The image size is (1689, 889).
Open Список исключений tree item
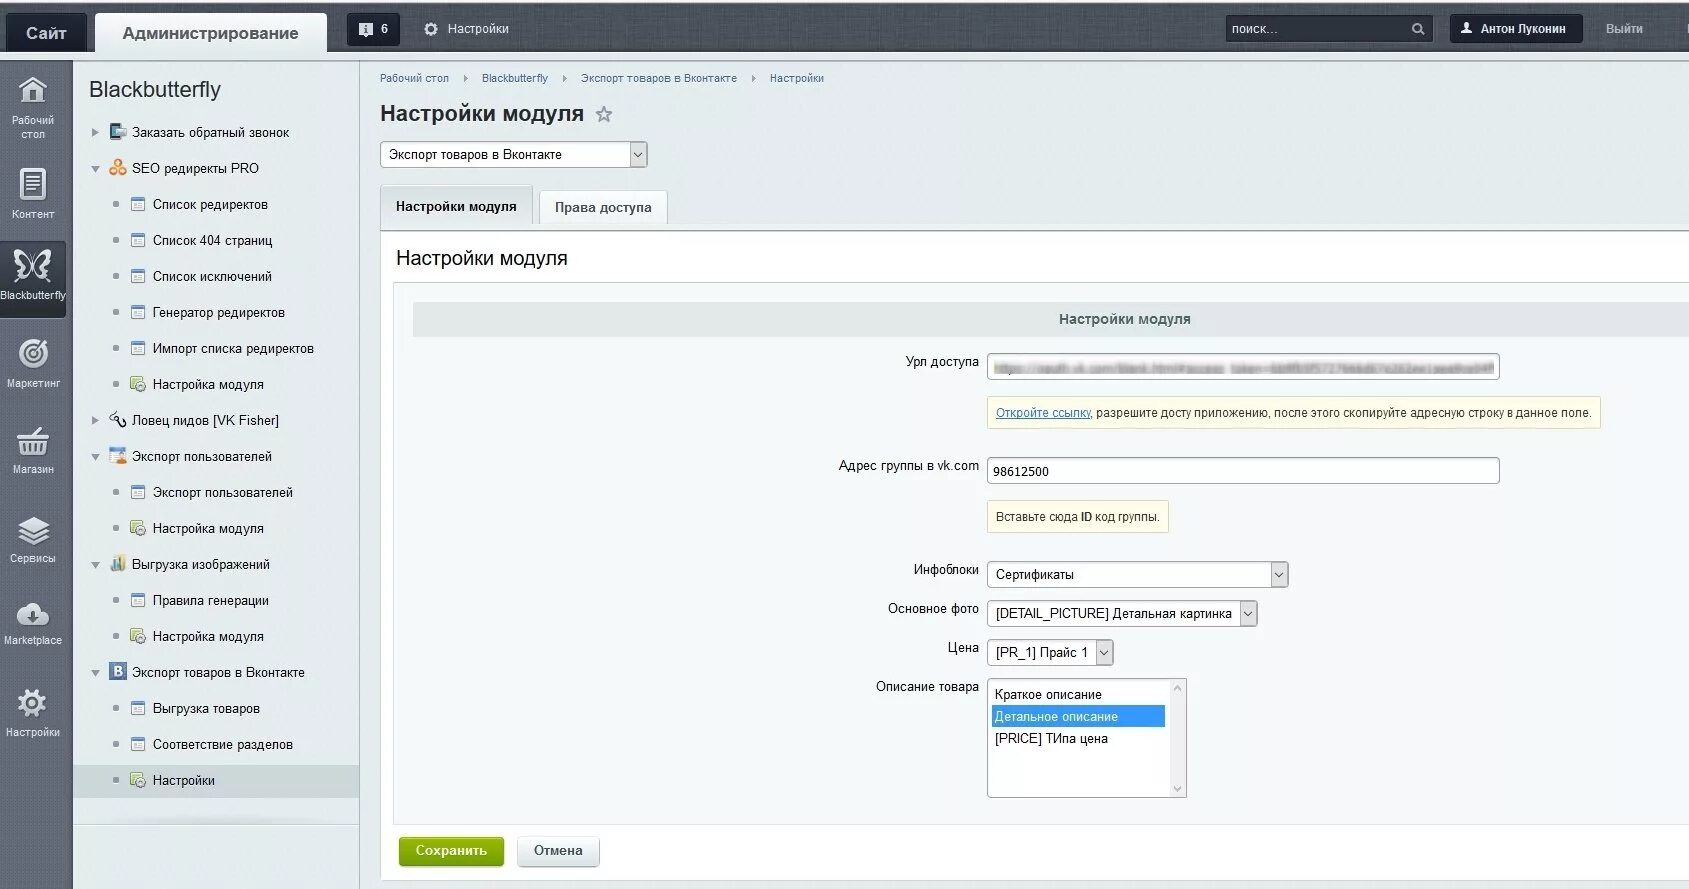tap(212, 276)
